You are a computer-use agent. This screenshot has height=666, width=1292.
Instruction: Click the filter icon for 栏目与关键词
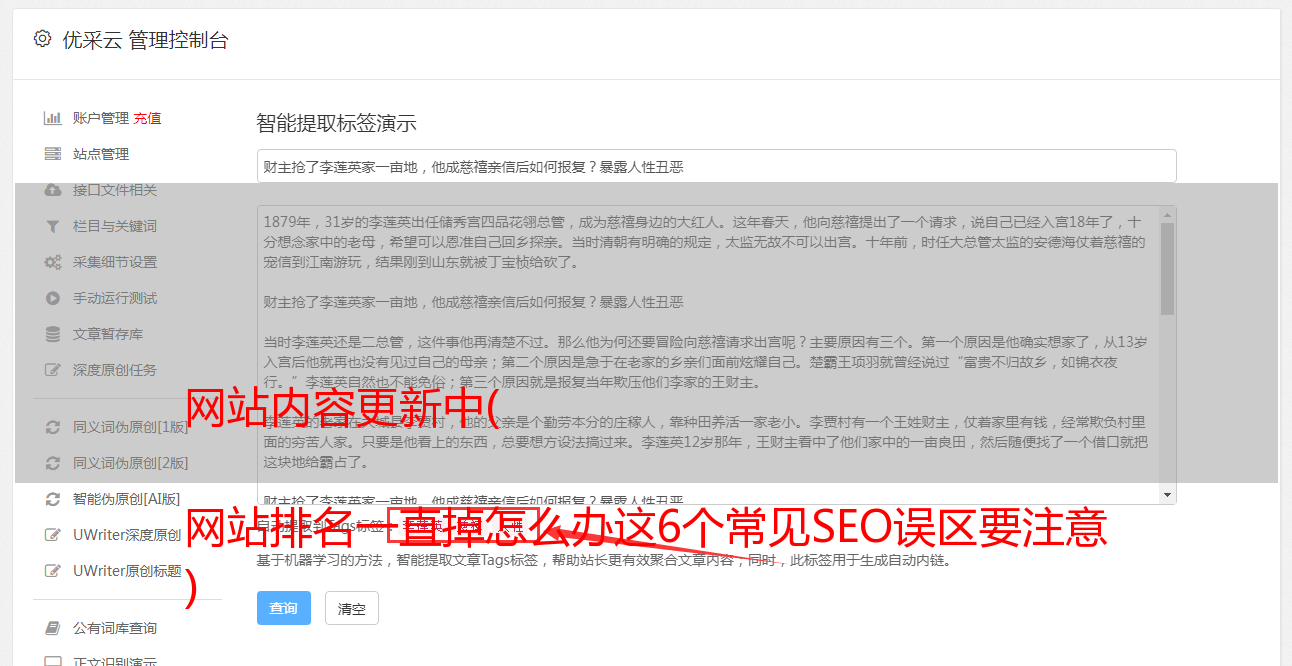pos(53,226)
